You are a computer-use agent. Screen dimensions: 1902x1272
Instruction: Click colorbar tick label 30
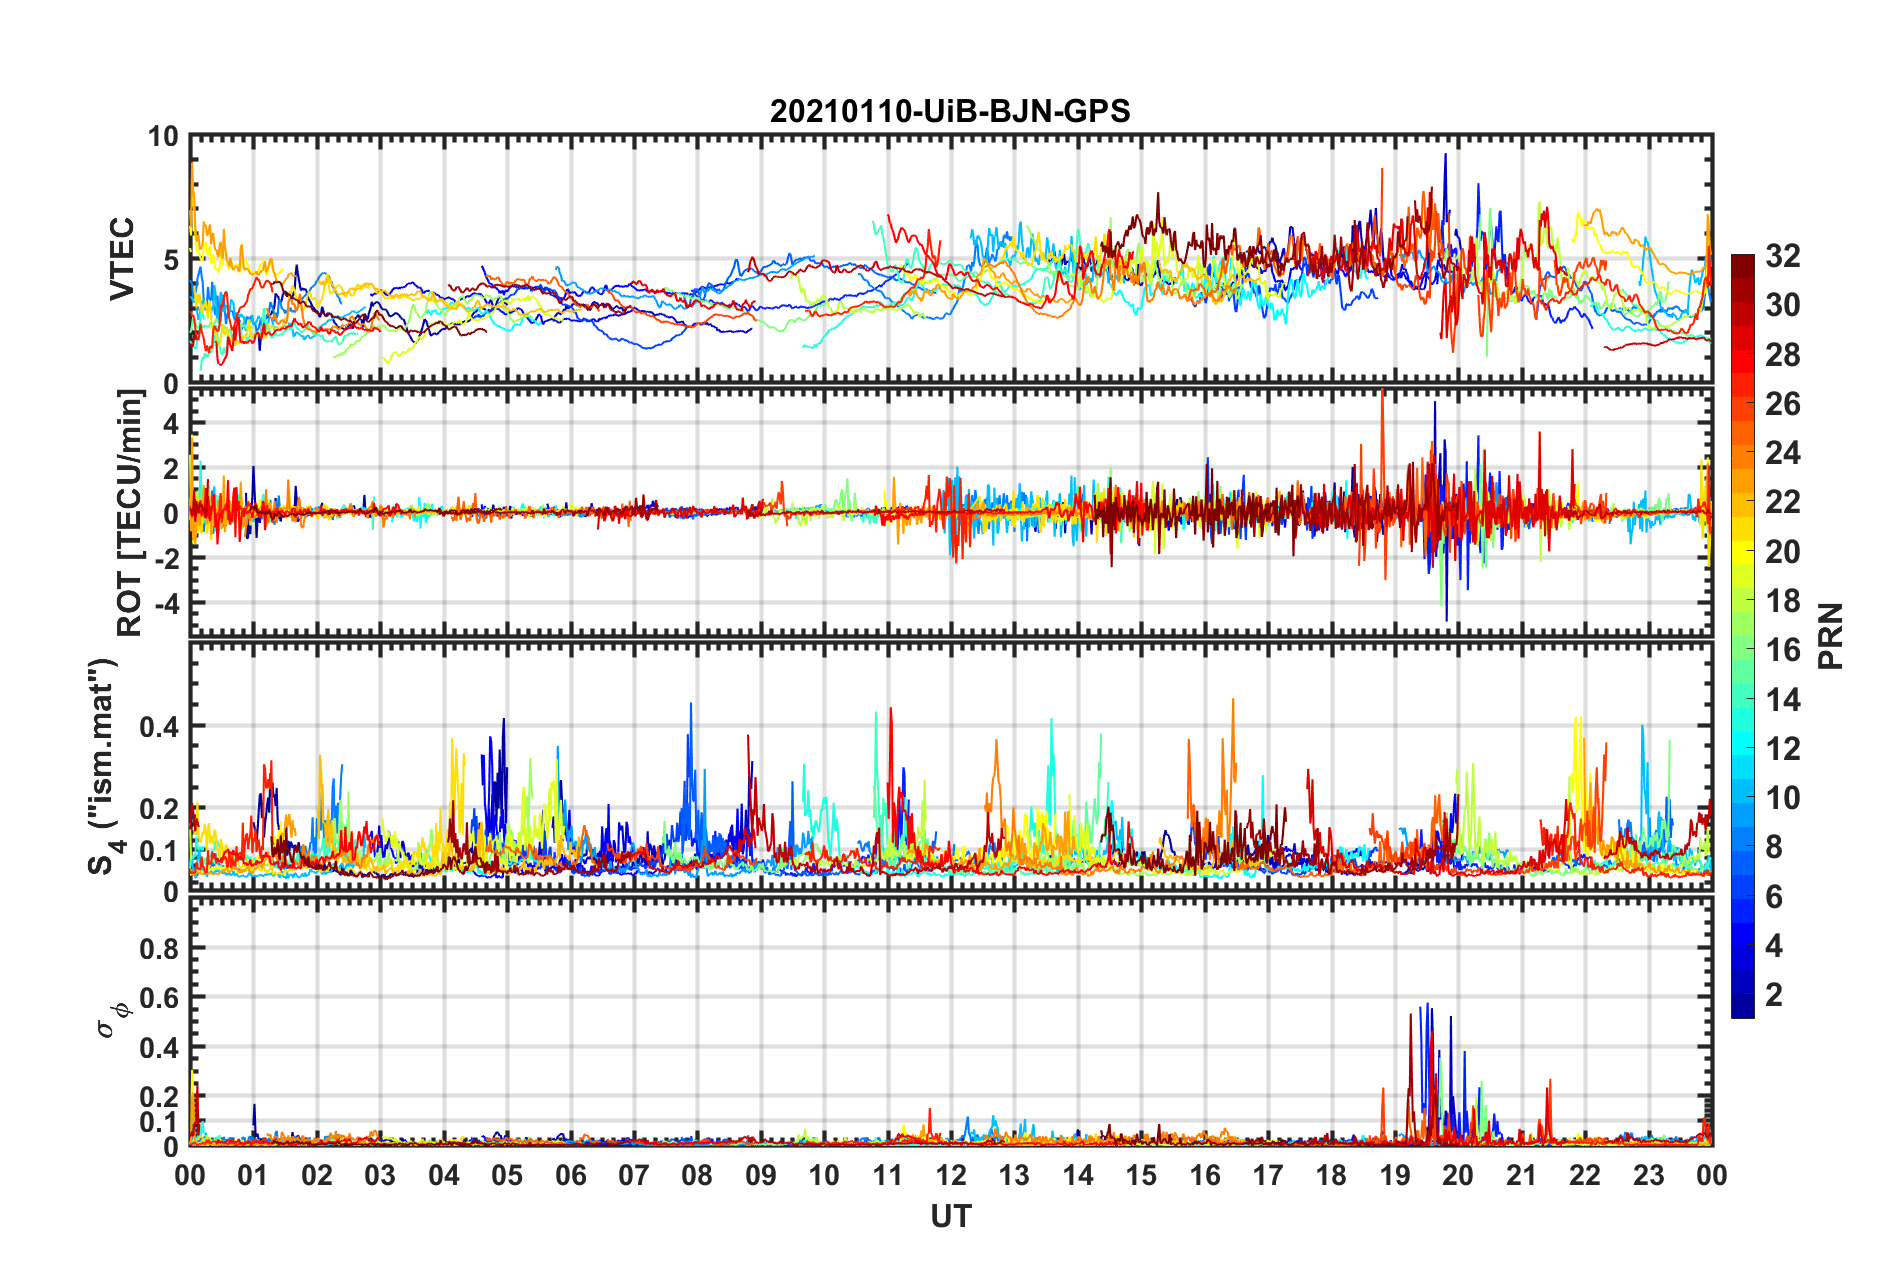1783,305
